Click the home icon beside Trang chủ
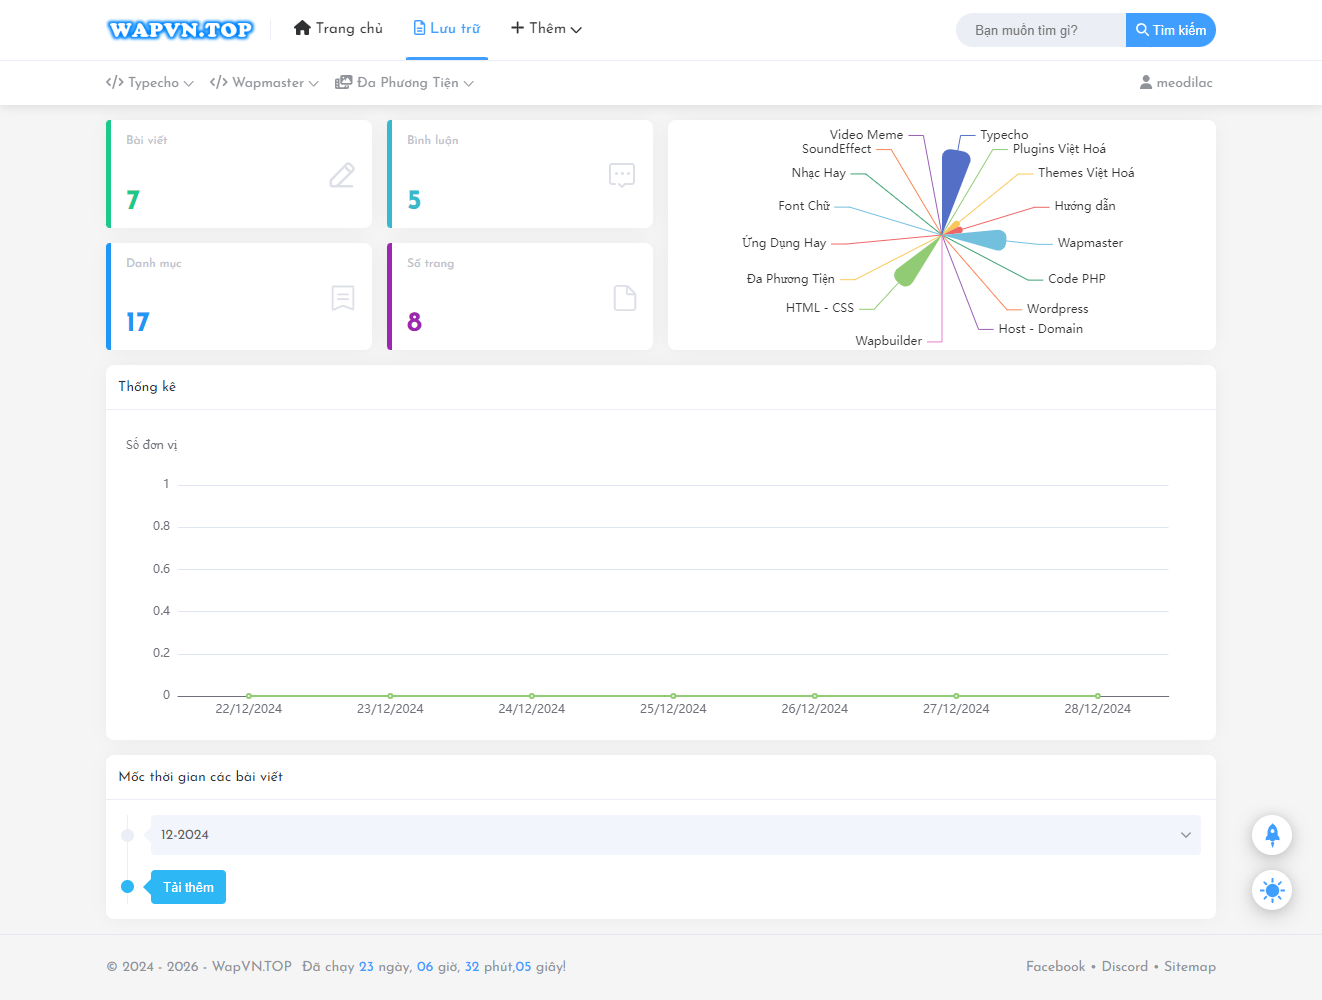This screenshot has width=1322, height=1000. (302, 28)
